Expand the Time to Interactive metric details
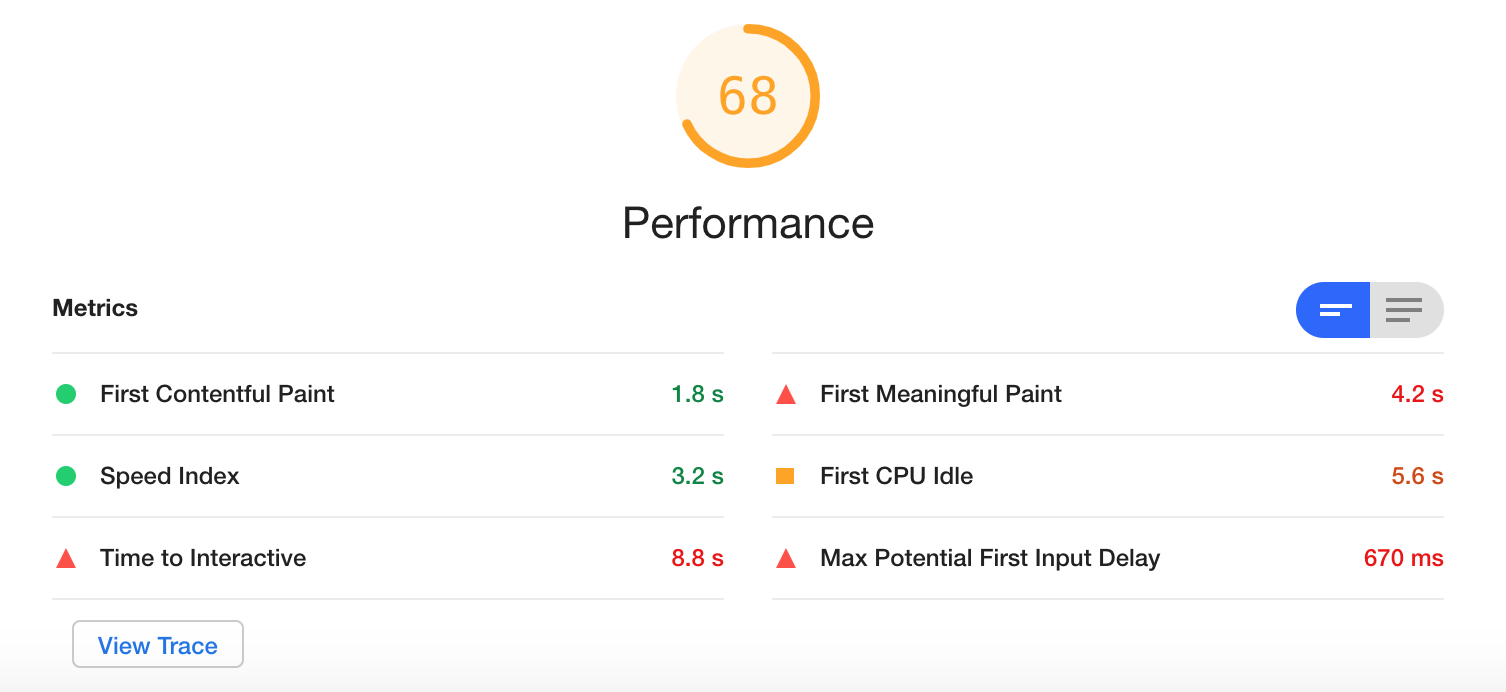 pyautogui.click(x=202, y=558)
